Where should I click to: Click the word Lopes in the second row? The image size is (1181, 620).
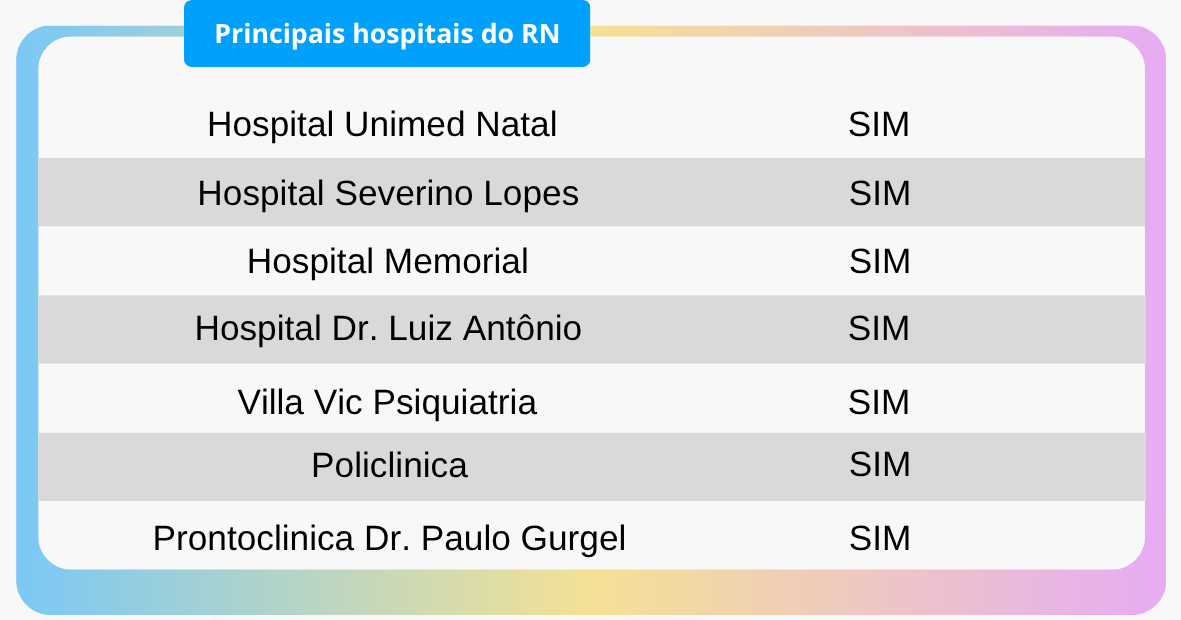(x=531, y=194)
